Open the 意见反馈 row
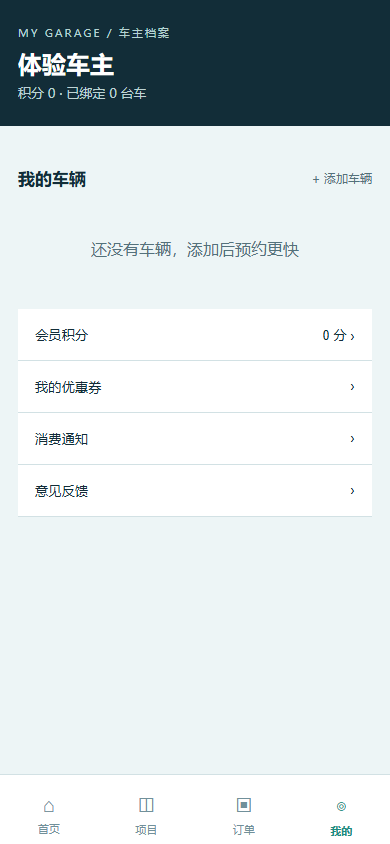 tap(195, 490)
